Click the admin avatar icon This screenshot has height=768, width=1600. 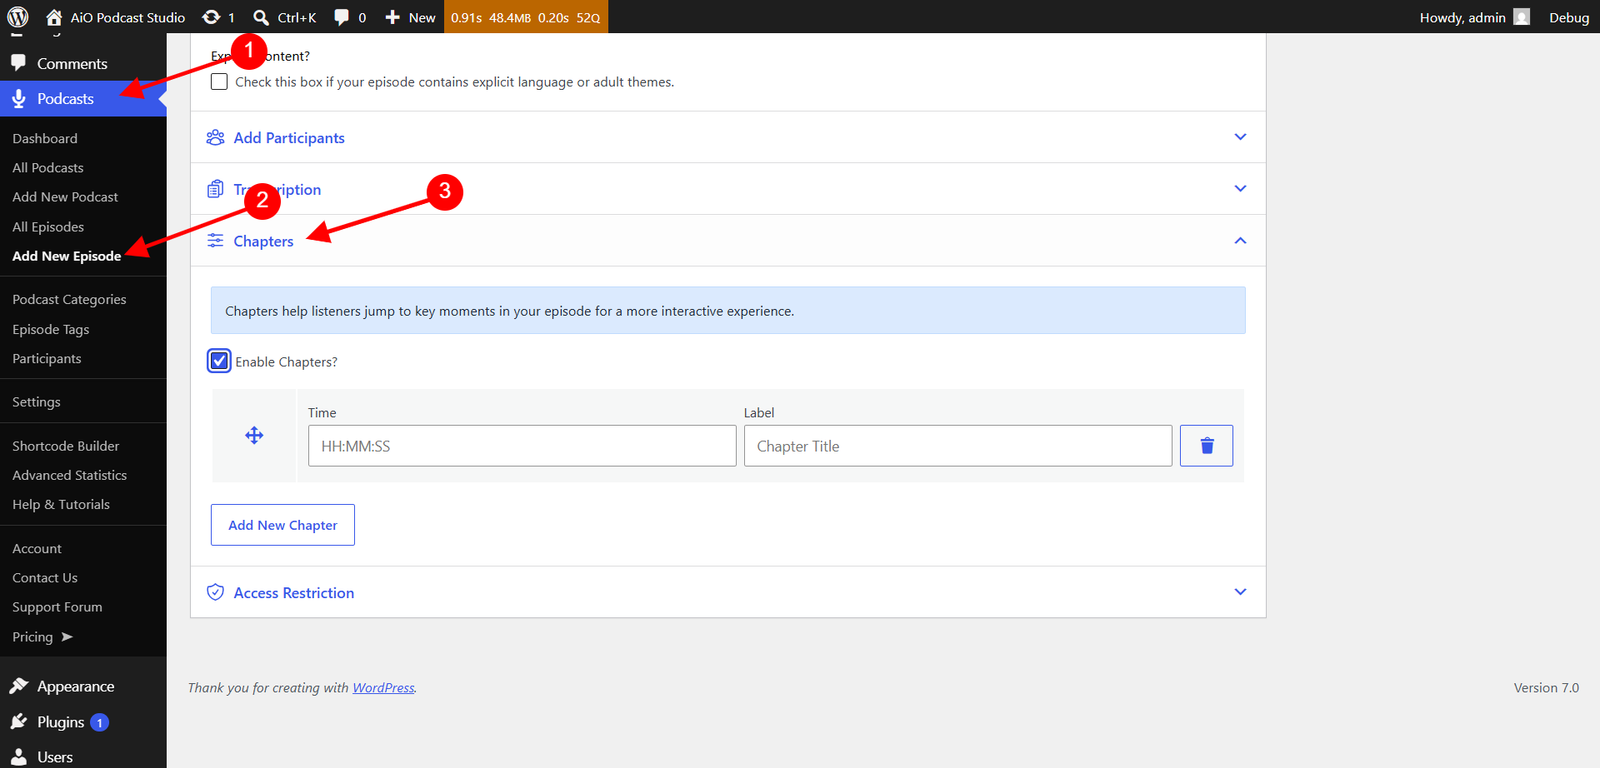coord(1522,17)
